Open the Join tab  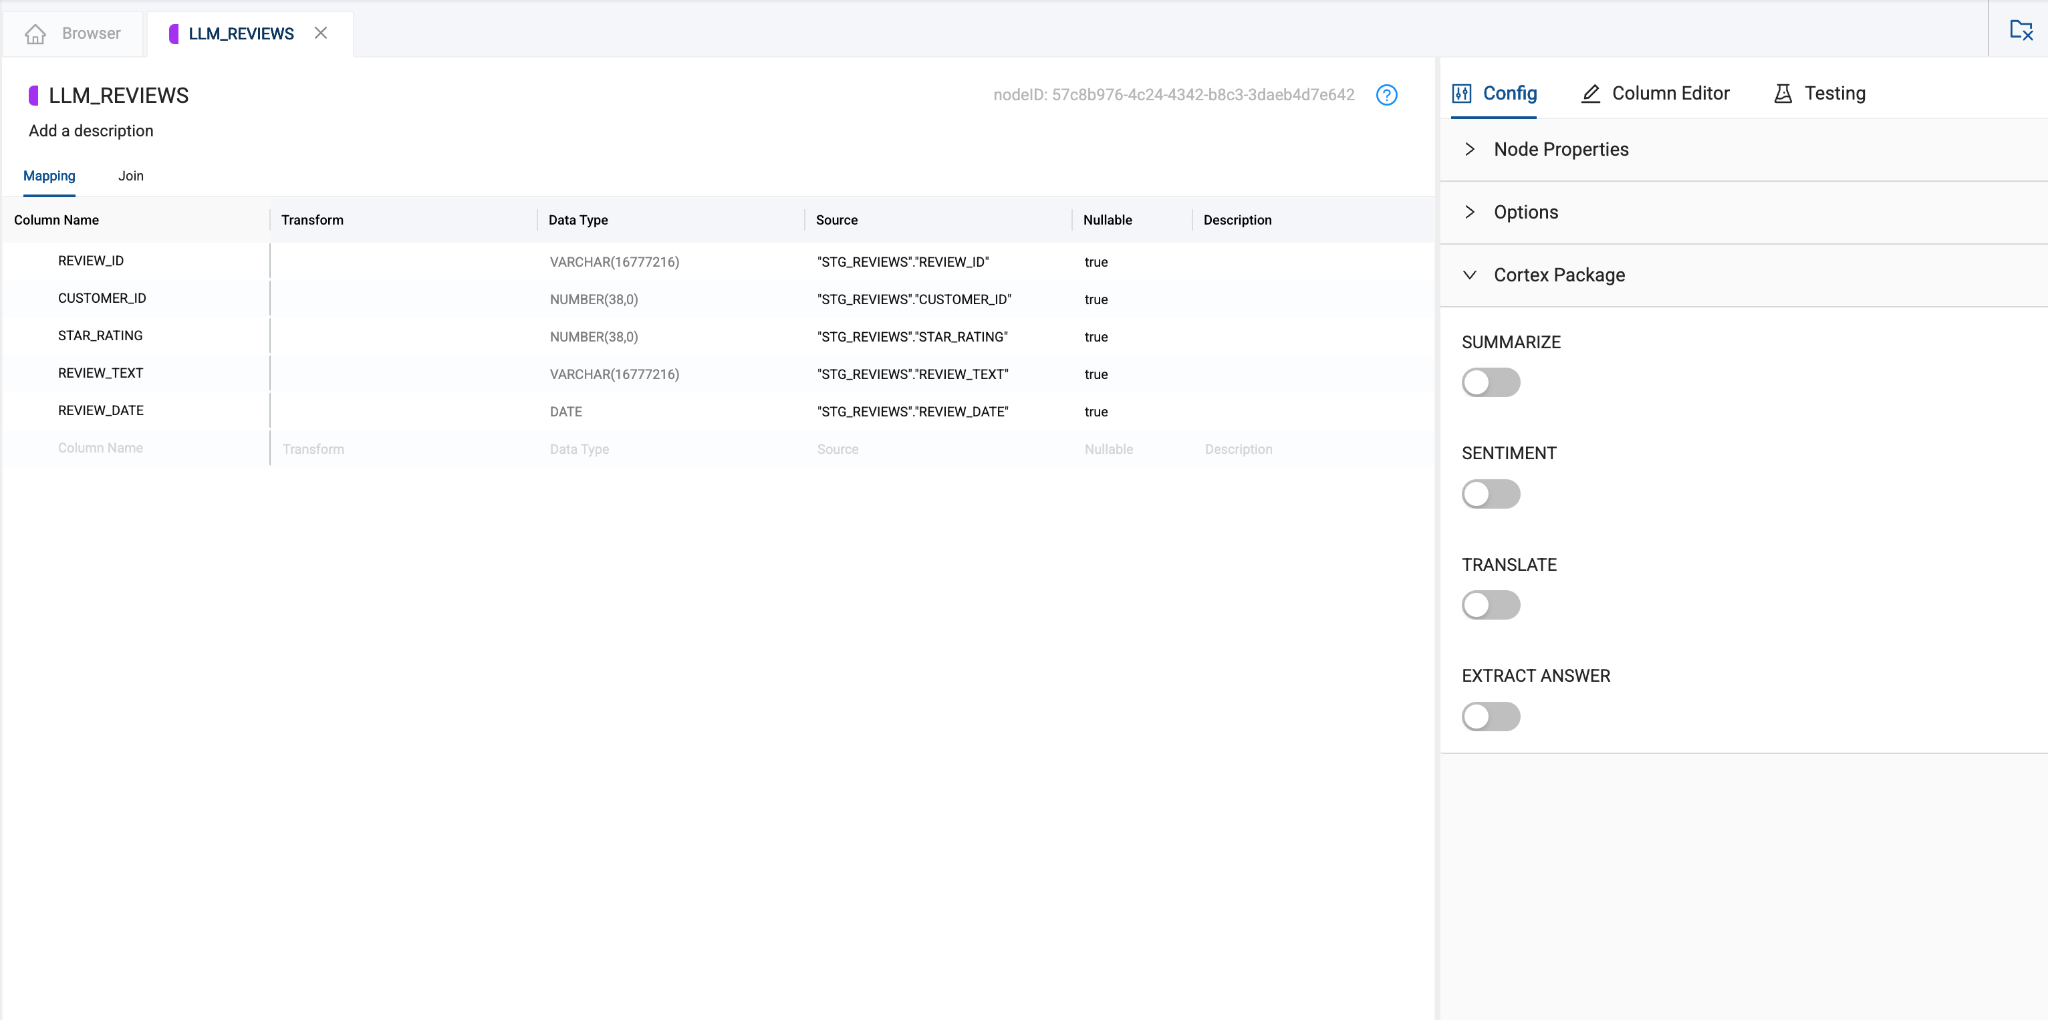(x=131, y=176)
